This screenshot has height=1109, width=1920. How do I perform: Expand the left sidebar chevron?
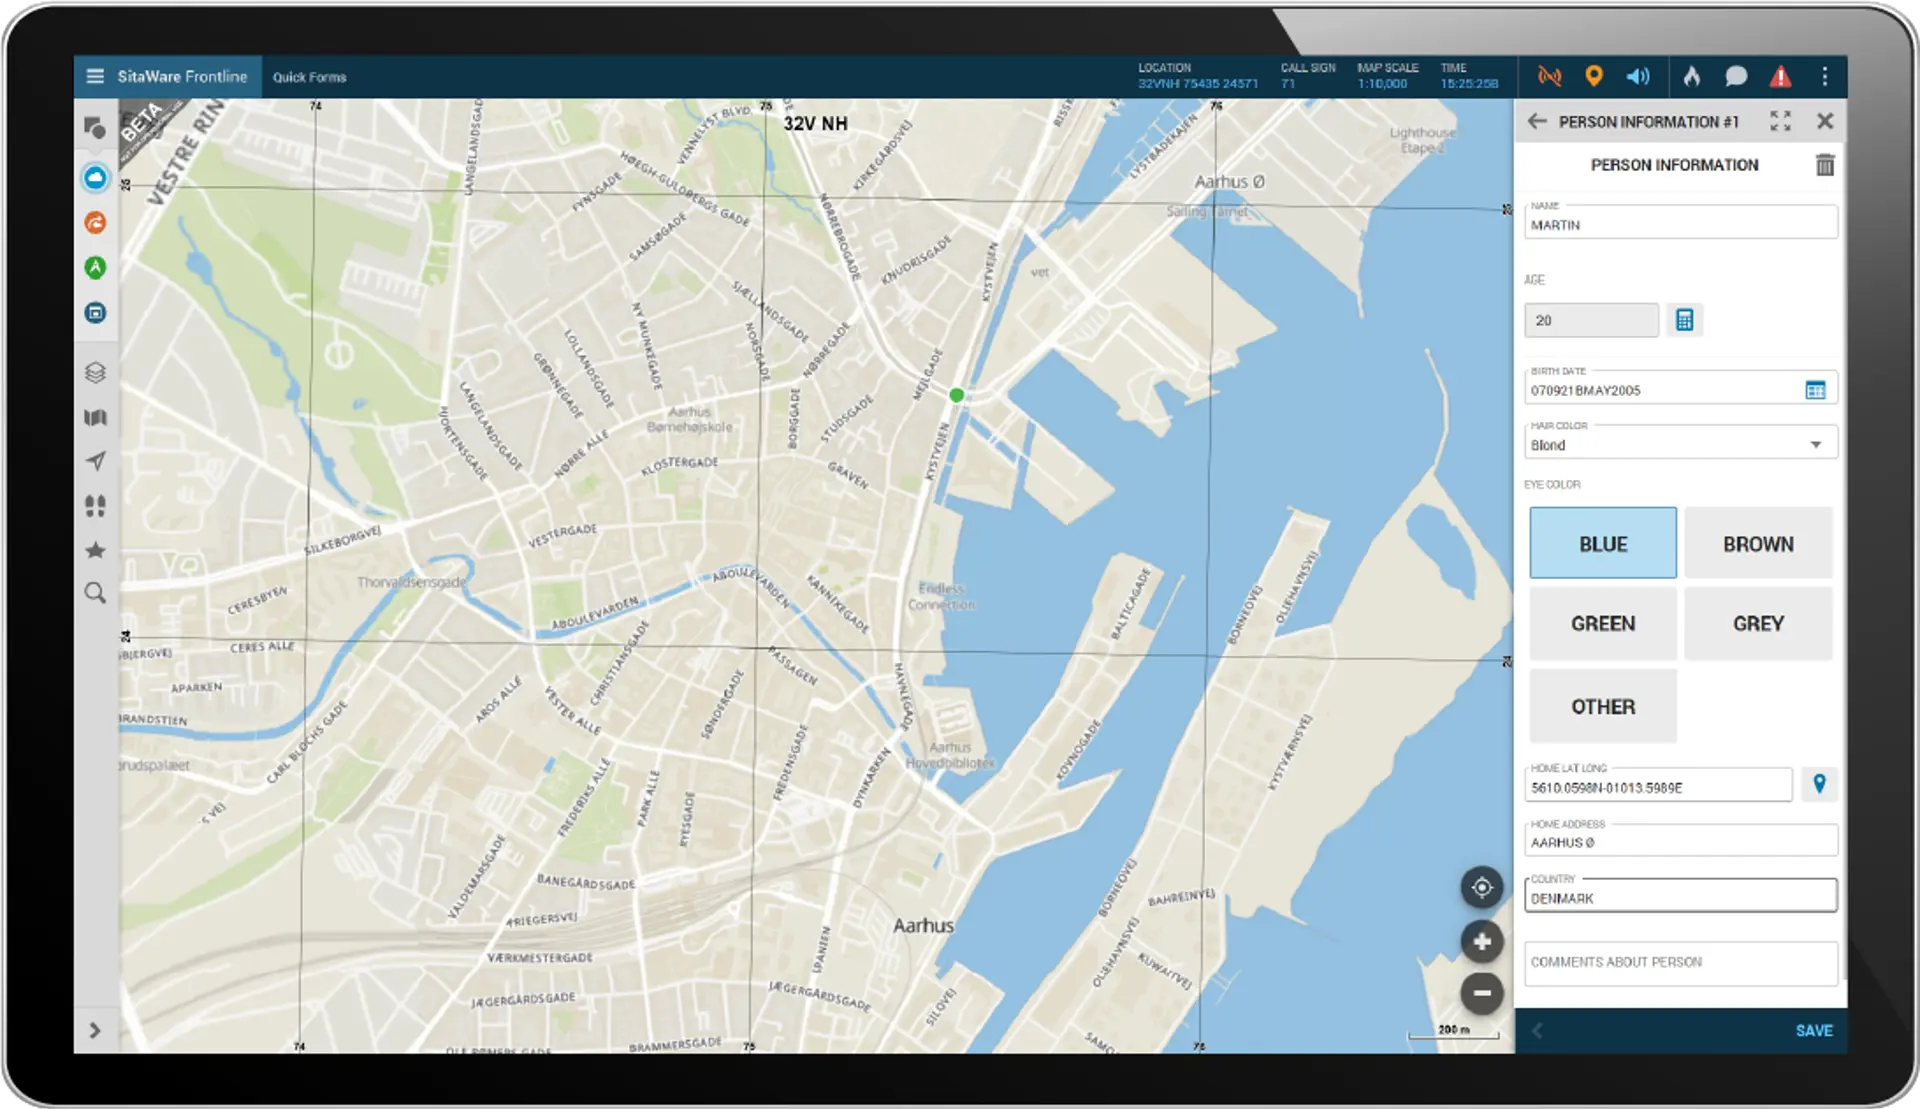tap(95, 1030)
